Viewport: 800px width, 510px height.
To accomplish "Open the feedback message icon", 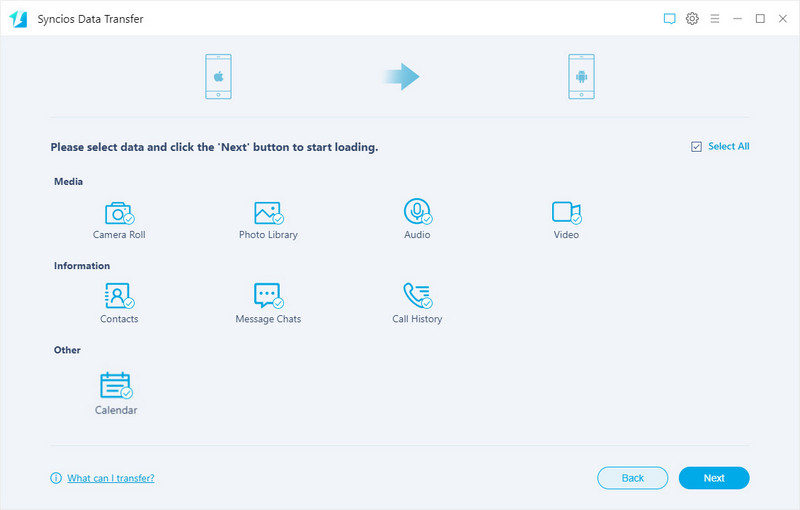I will [x=670, y=19].
